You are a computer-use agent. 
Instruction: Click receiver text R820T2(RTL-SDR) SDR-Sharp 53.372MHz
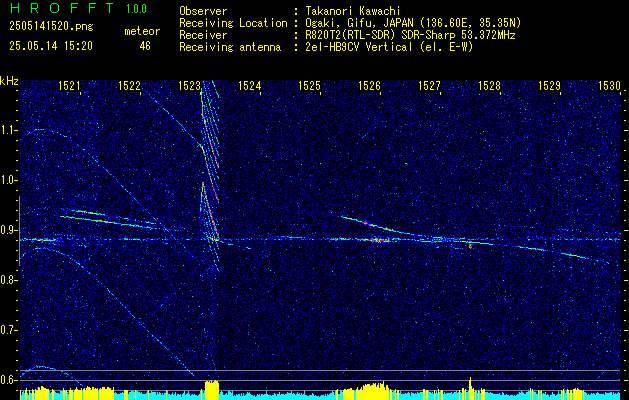pyautogui.click(x=410, y=35)
